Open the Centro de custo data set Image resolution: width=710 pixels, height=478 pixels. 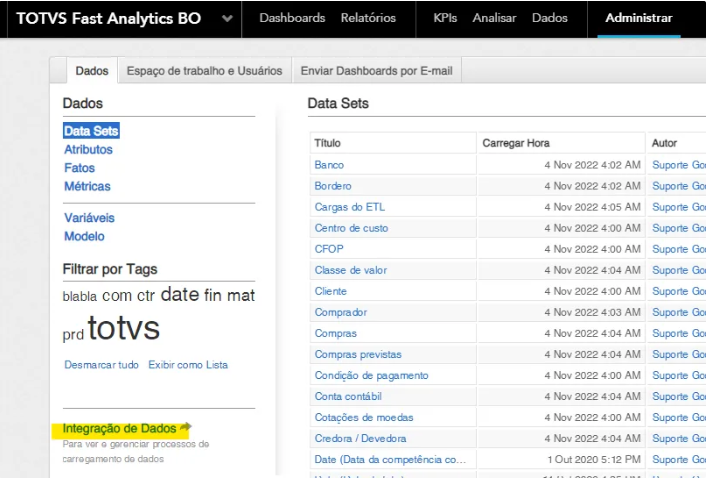(351, 228)
